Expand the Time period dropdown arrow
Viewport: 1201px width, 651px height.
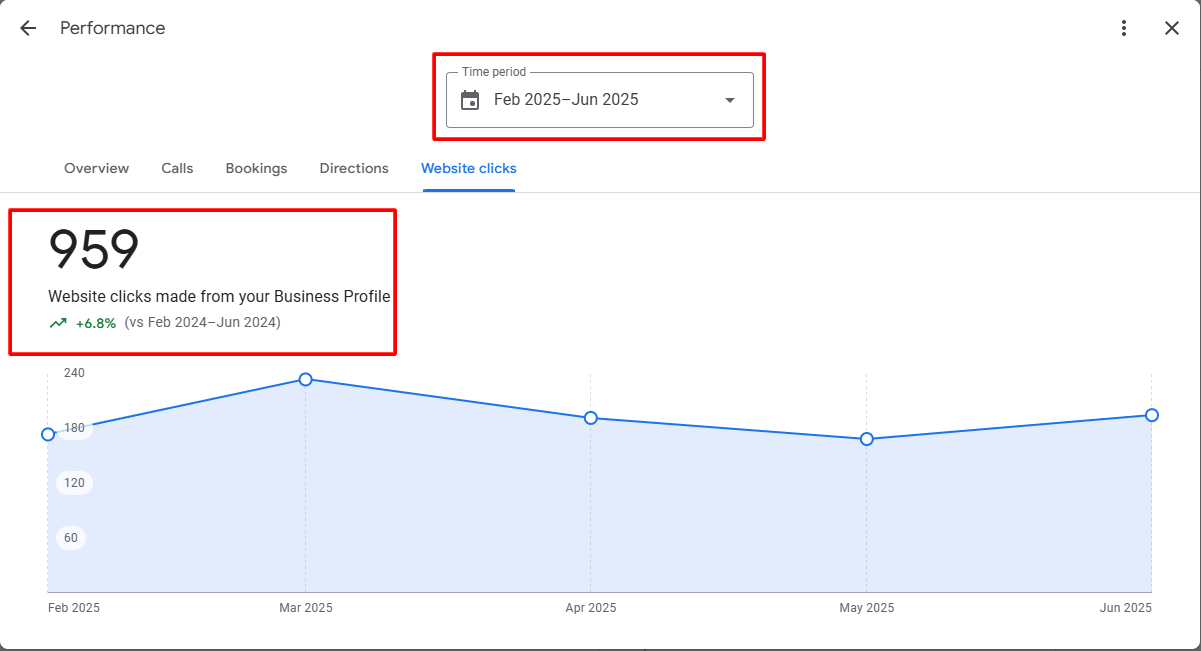(730, 100)
